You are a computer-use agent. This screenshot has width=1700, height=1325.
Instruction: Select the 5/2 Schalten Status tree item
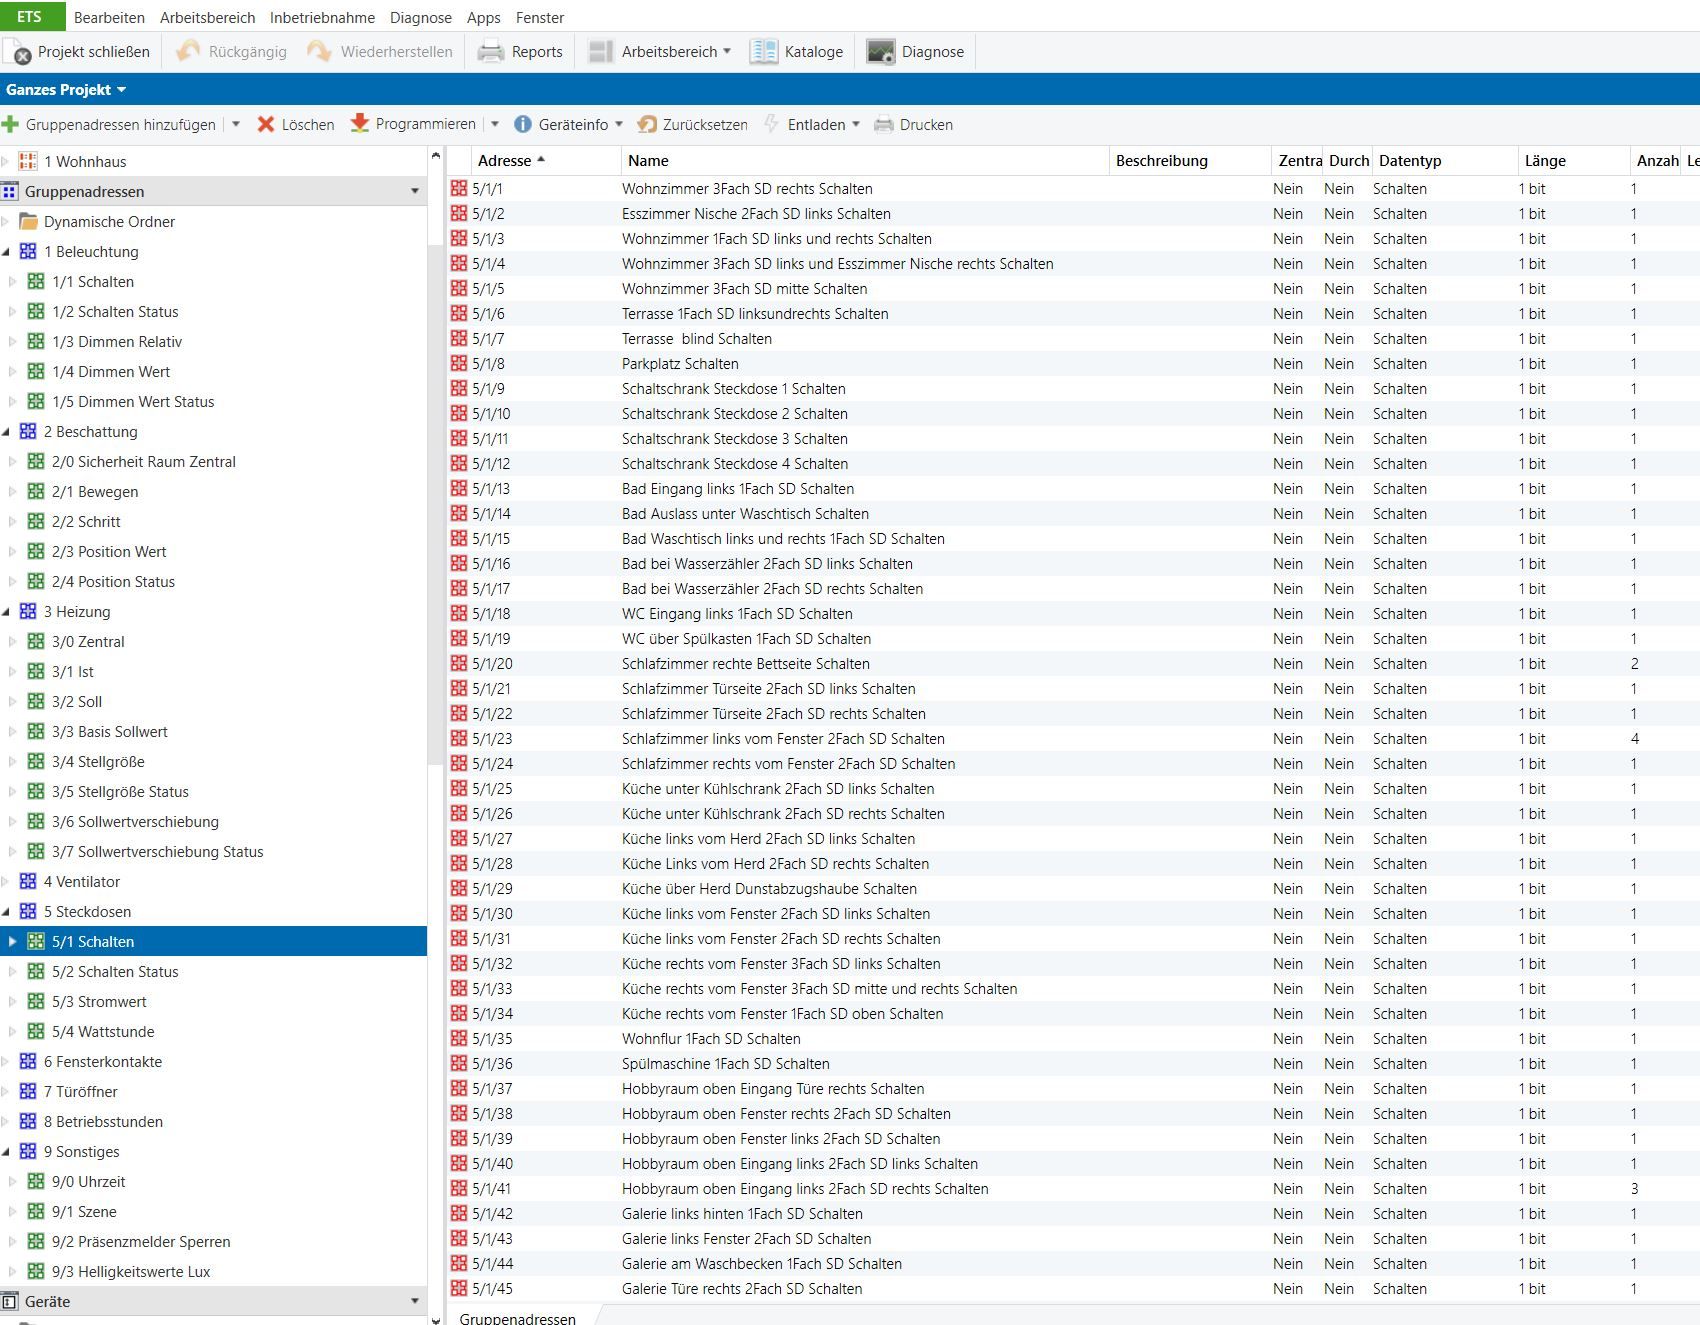115,971
